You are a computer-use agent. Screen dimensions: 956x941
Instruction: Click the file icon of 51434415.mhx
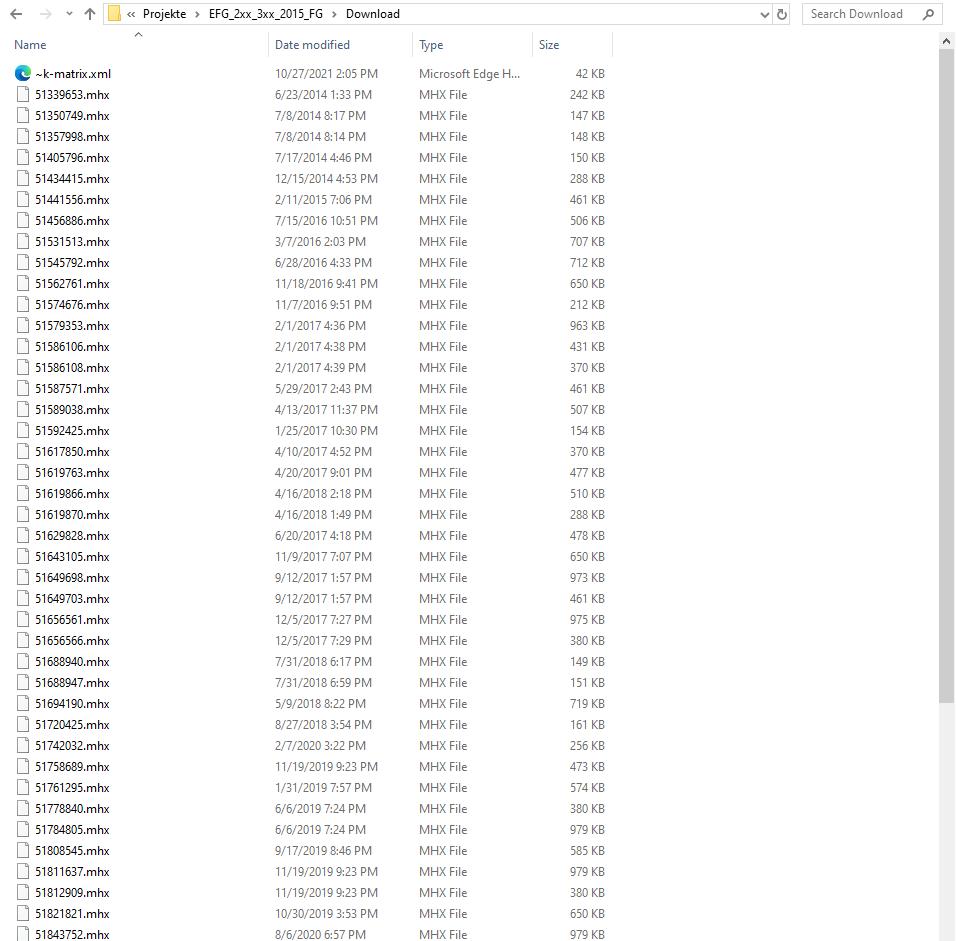23,179
